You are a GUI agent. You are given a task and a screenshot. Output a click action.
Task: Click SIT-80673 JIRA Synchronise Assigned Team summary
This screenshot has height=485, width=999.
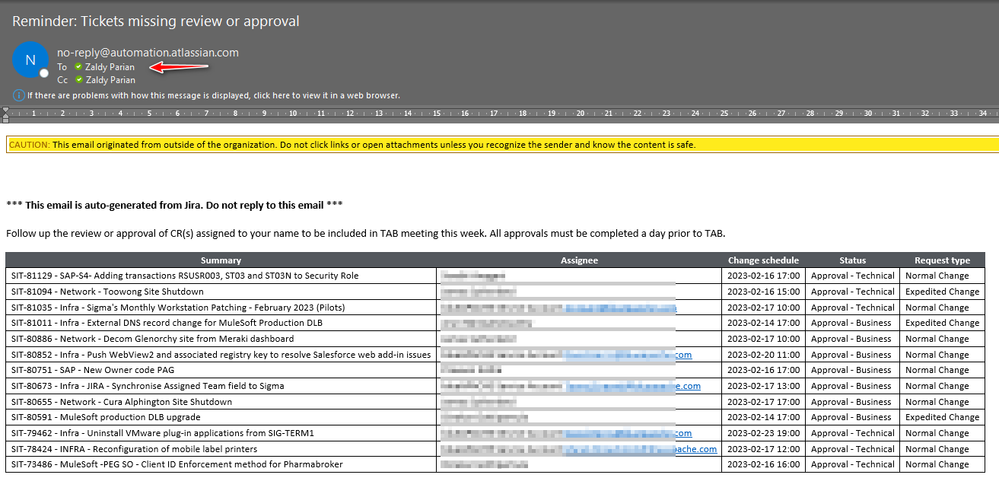point(147,386)
